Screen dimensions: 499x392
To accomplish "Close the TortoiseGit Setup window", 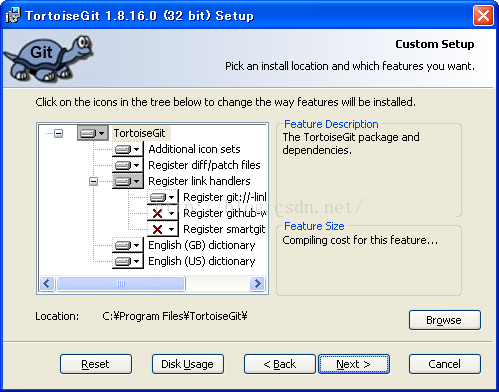I will tap(483, 15).
